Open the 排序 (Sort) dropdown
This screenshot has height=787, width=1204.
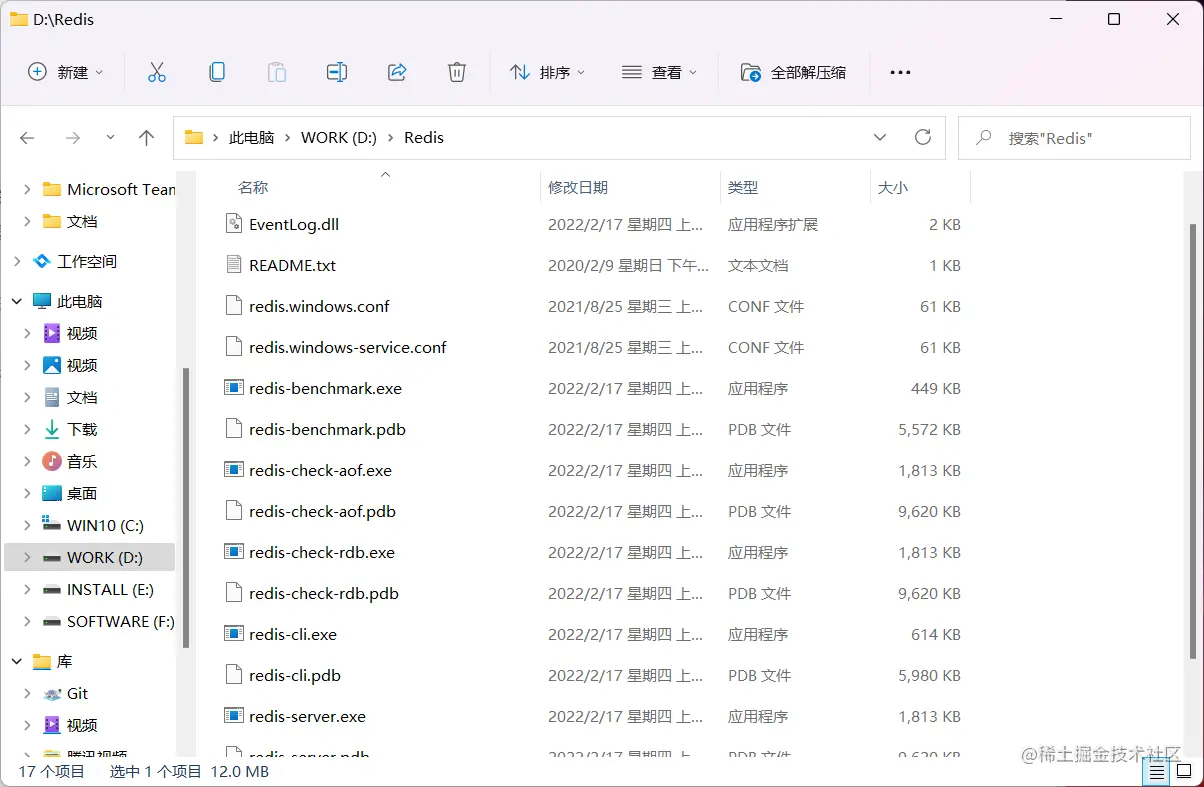[x=548, y=72]
